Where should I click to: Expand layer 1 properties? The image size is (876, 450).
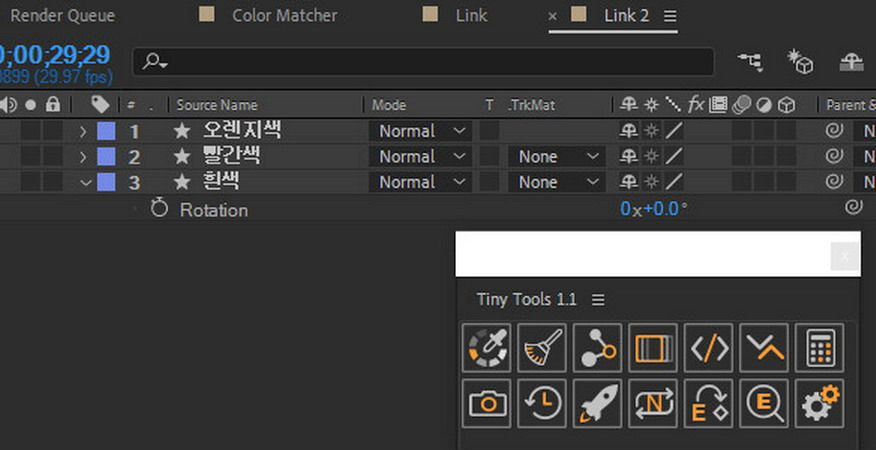pyautogui.click(x=83, y=132)
